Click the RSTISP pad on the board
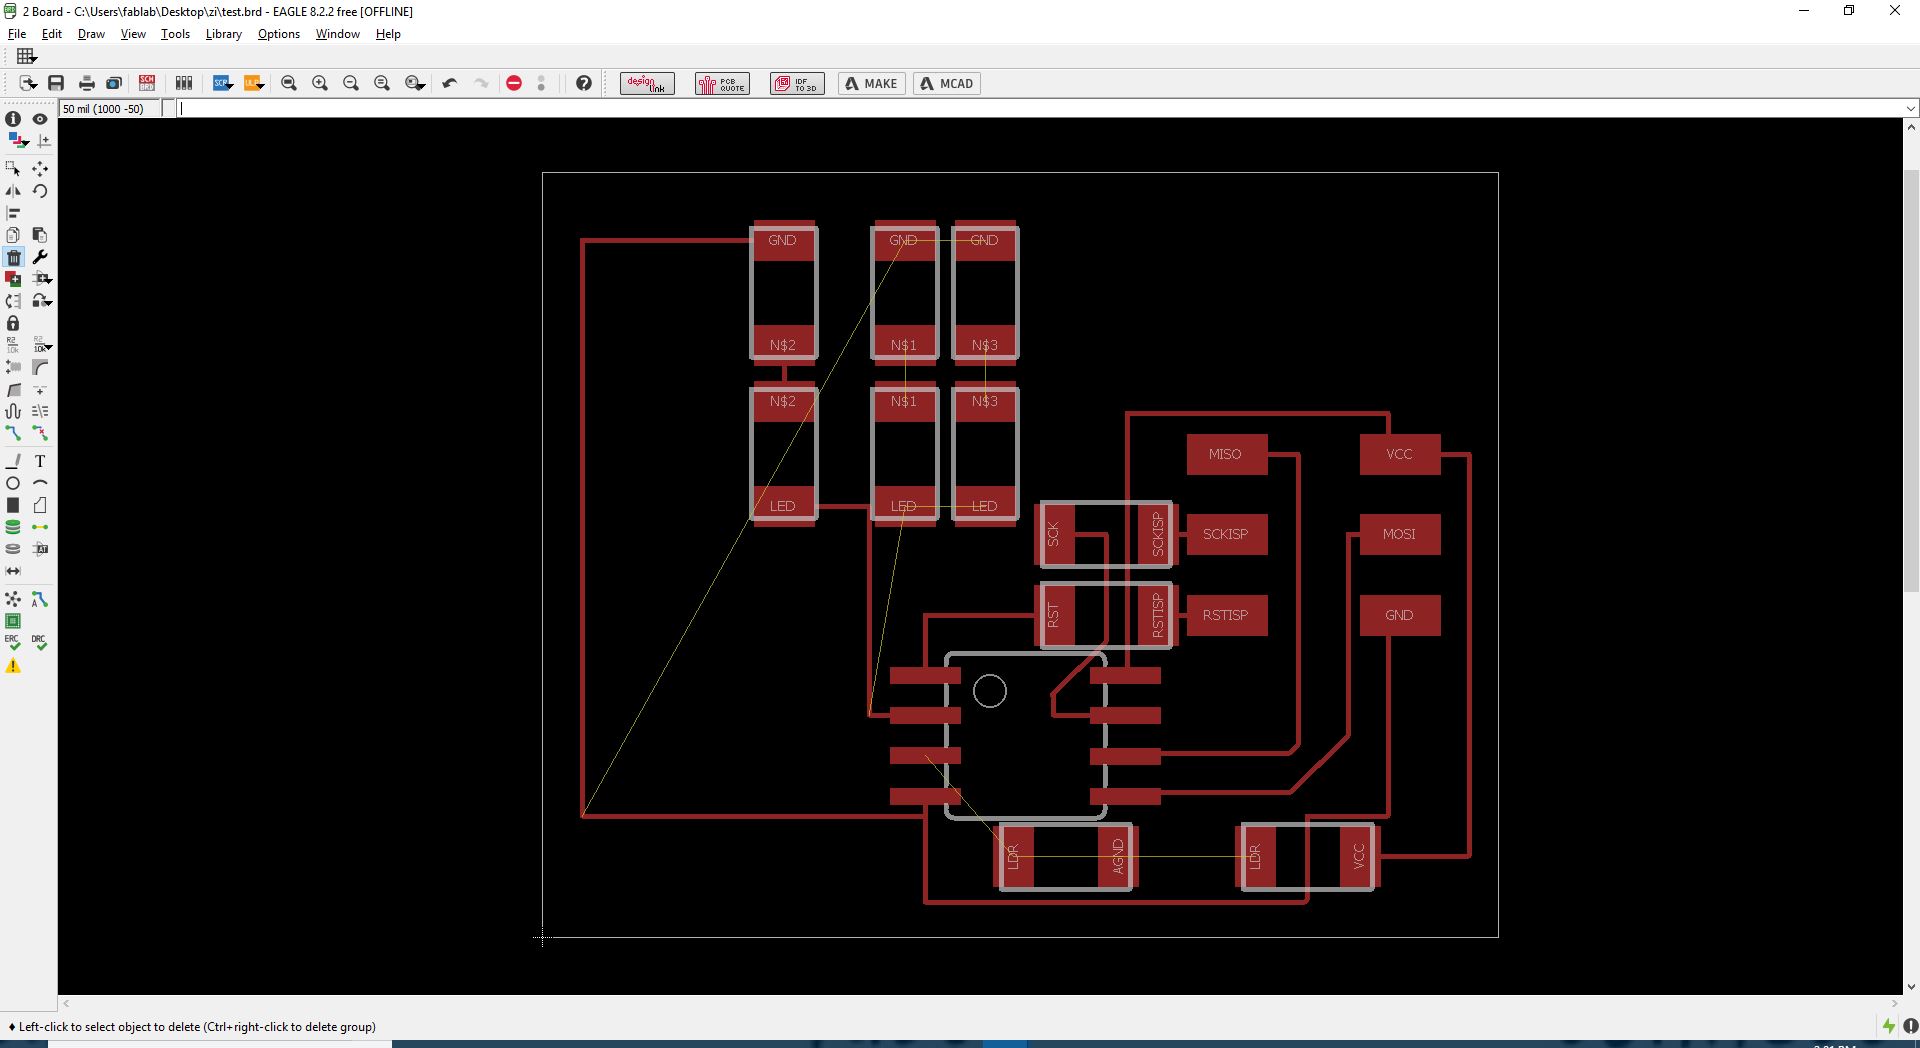 1227,616
